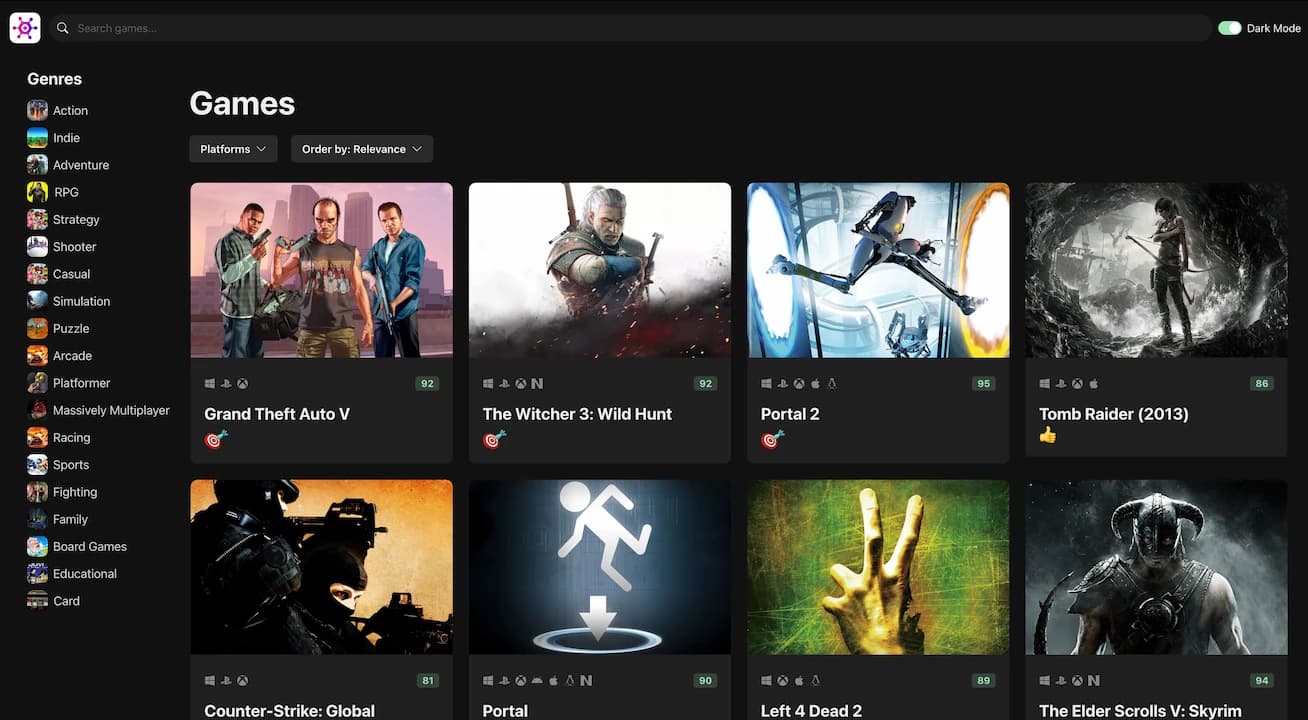Choose the Racing genre link
The height and width of the screenshot is (720, 1308).
72,437
